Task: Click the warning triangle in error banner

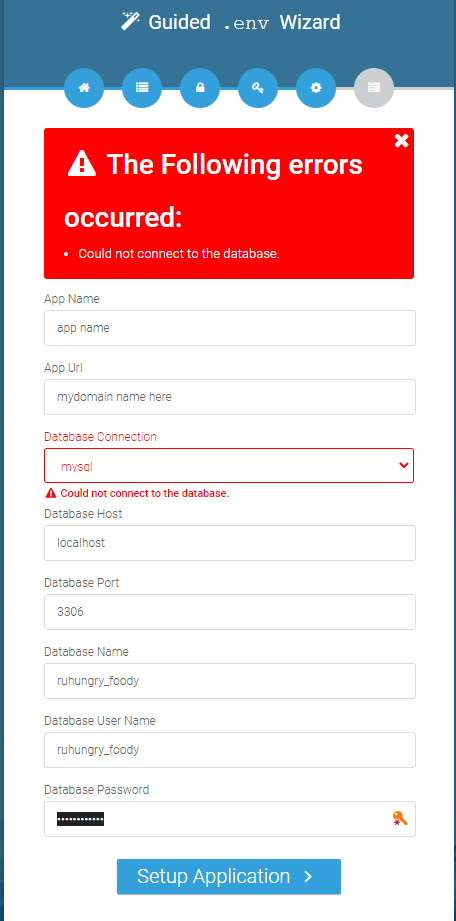Action: pos(82,164)
